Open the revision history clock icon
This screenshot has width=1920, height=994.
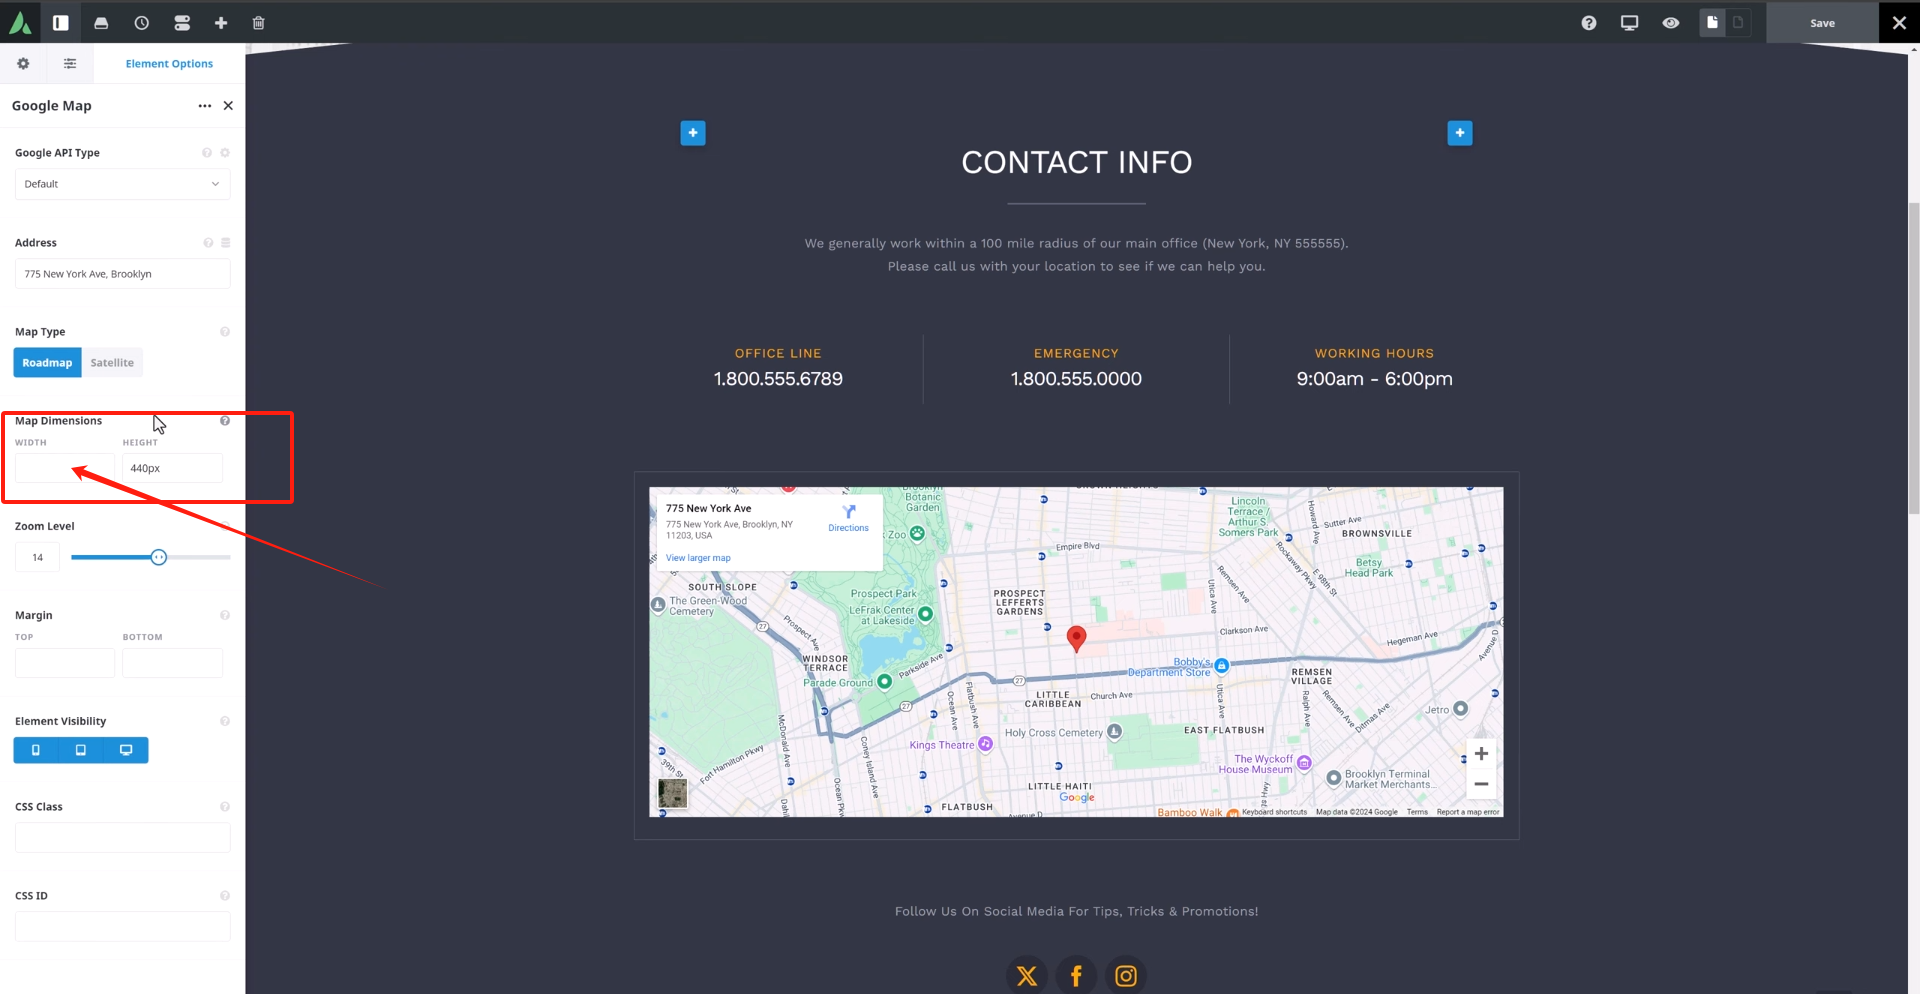[x=141, y=22]
